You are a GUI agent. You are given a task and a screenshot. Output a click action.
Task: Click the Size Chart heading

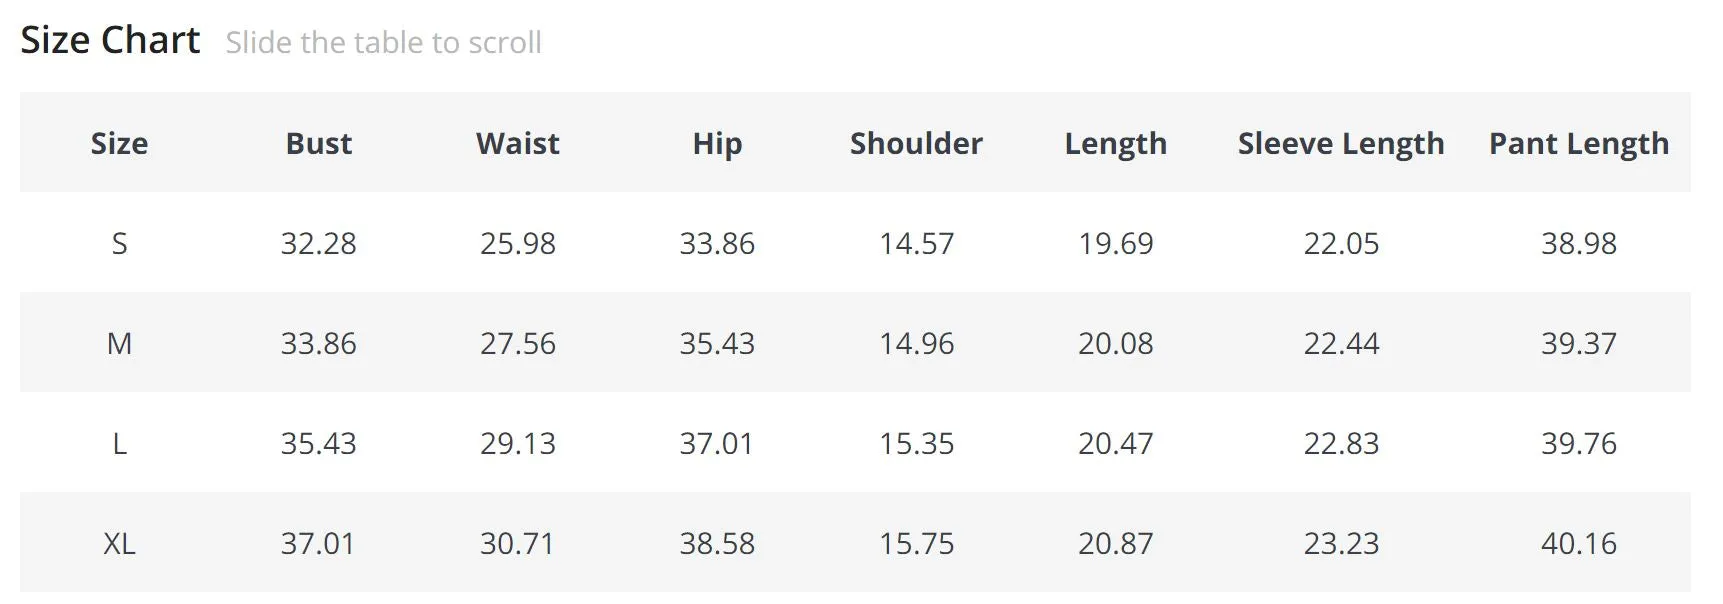pyautogui.click(x=110, y=40)
